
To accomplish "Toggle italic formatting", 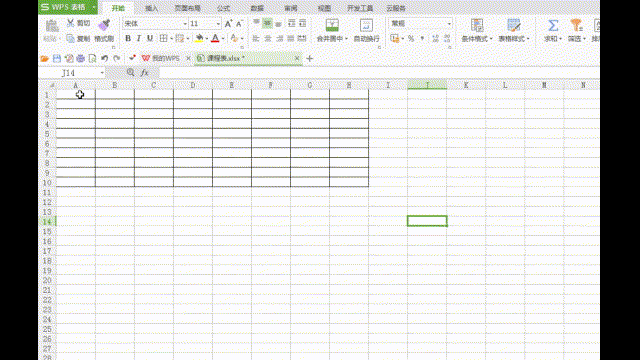I will 139,38.
